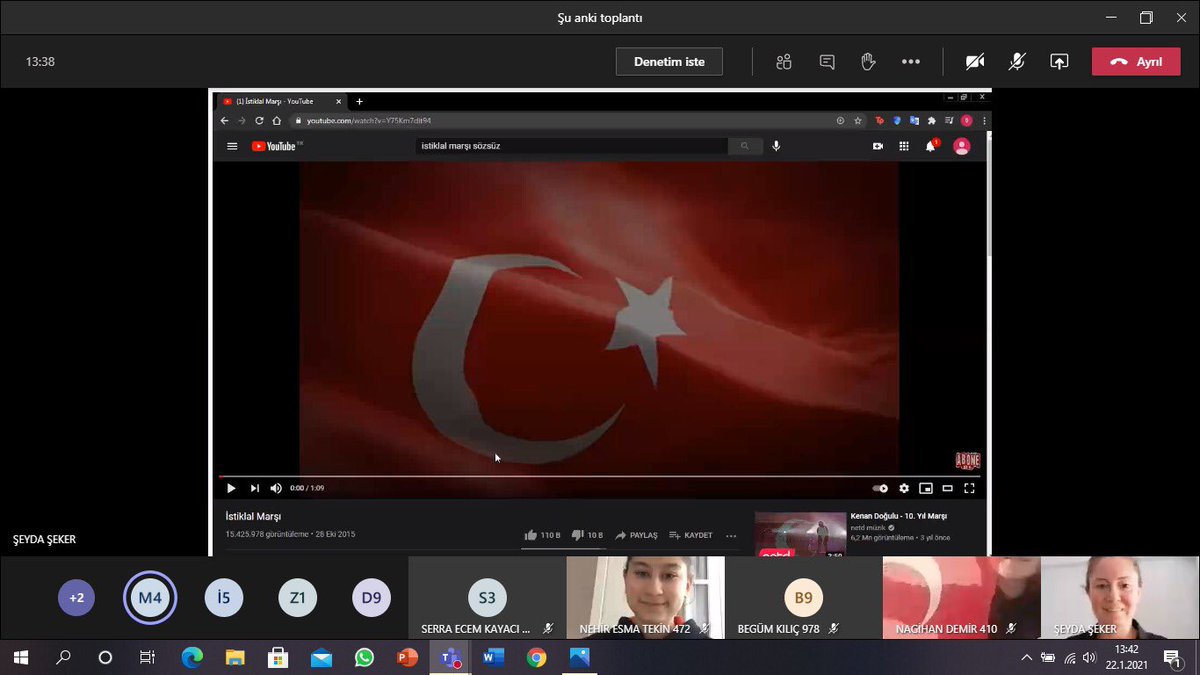This screenshot has width=1200, height=675.
Task: Reload the YouTube page in Chrome
Action: (259, 120)
